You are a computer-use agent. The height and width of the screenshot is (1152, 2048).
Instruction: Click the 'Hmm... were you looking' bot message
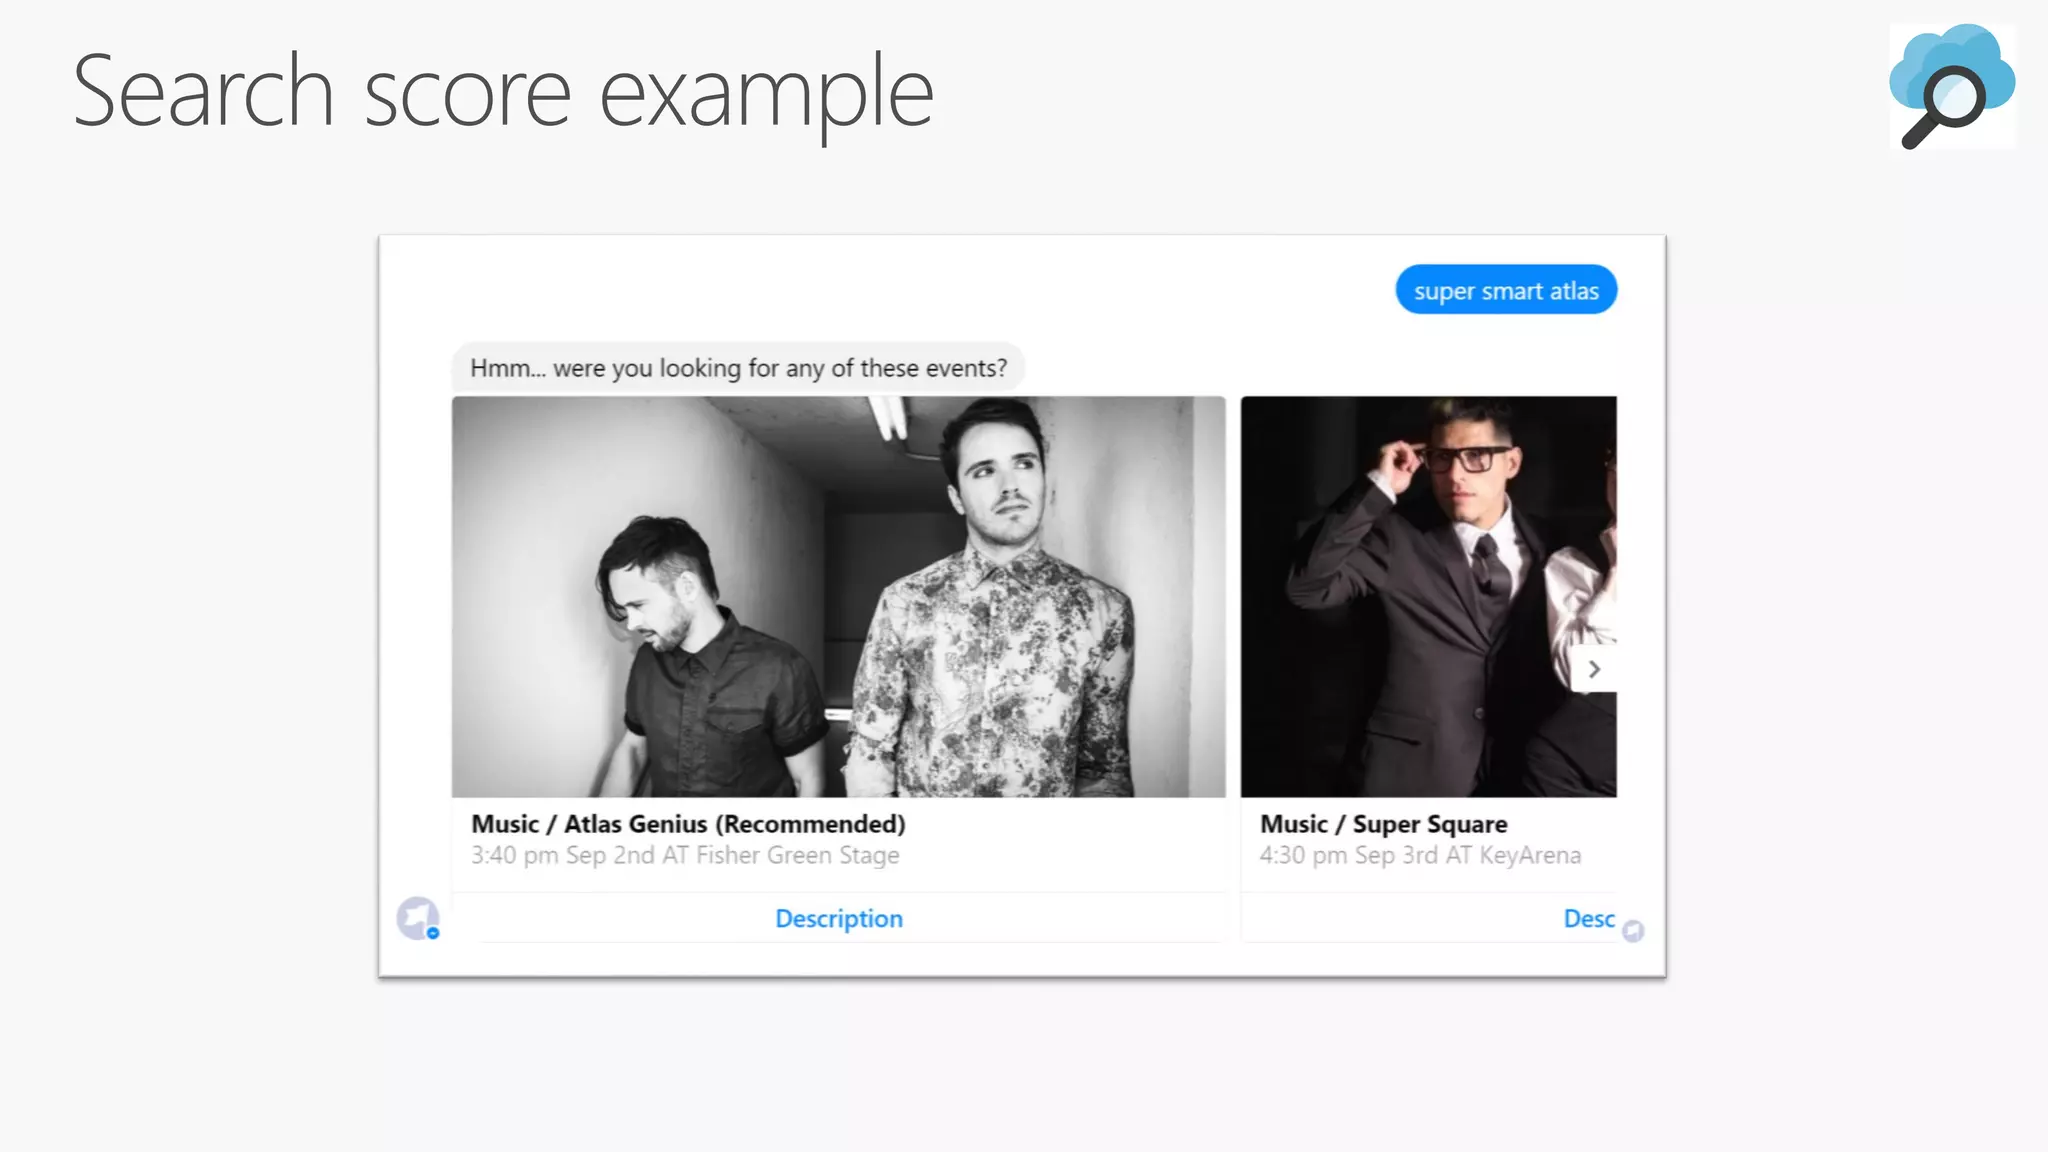738,368
